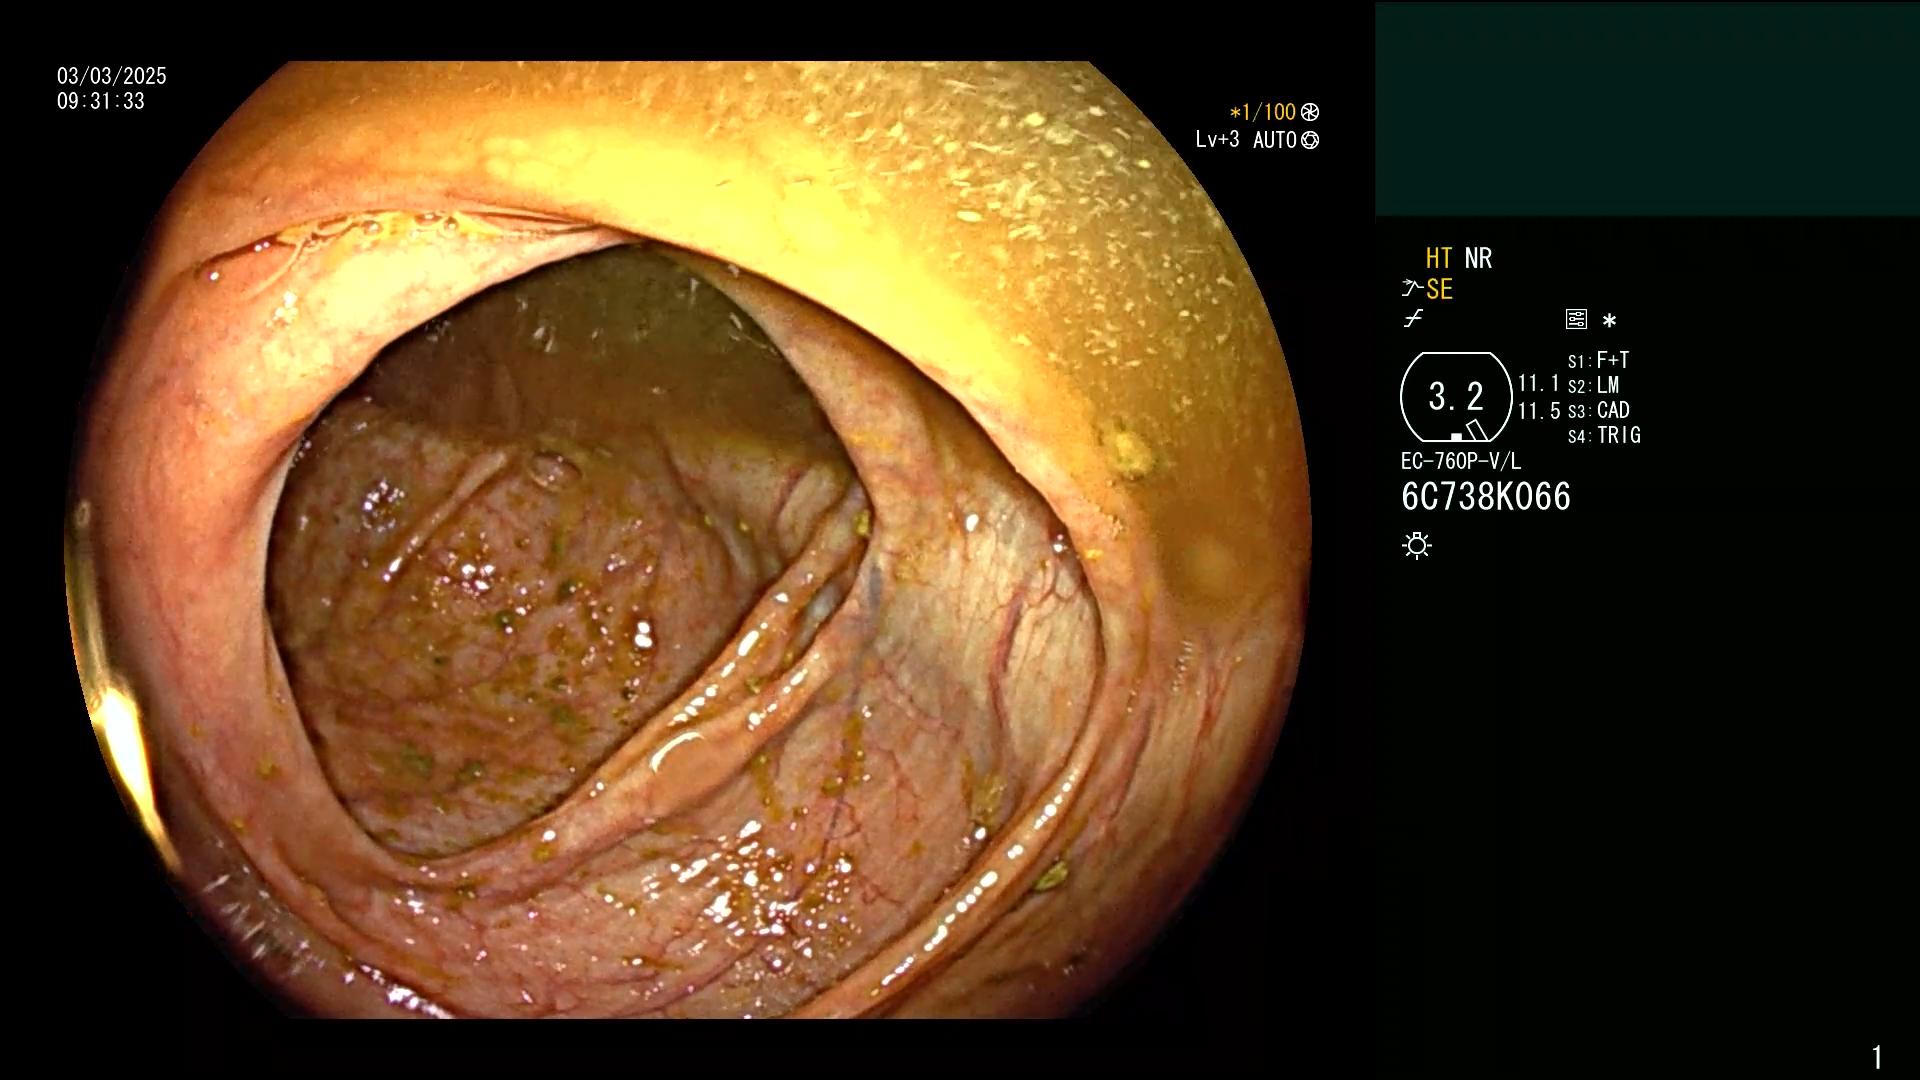Click the S3: CAD switch assignment

click(x=1598, y=410)
